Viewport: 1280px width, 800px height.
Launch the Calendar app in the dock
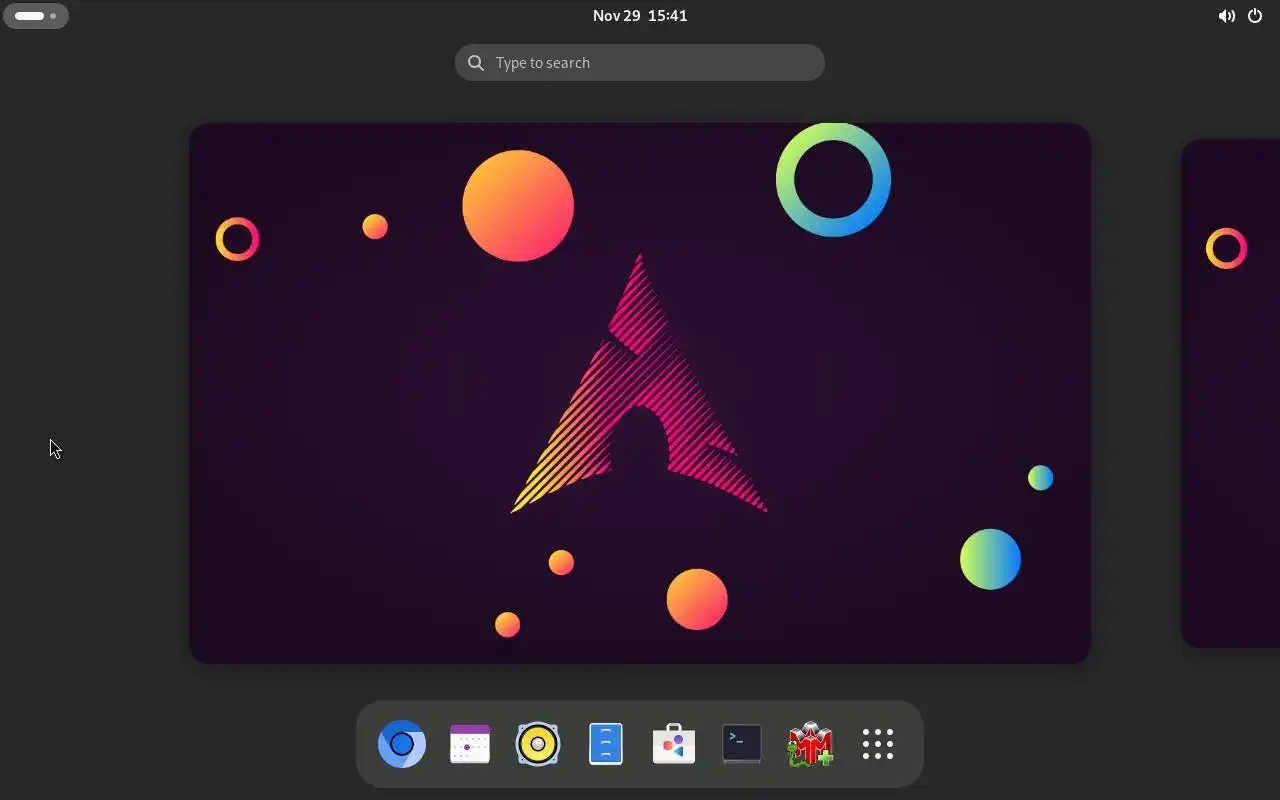(470, 744)
